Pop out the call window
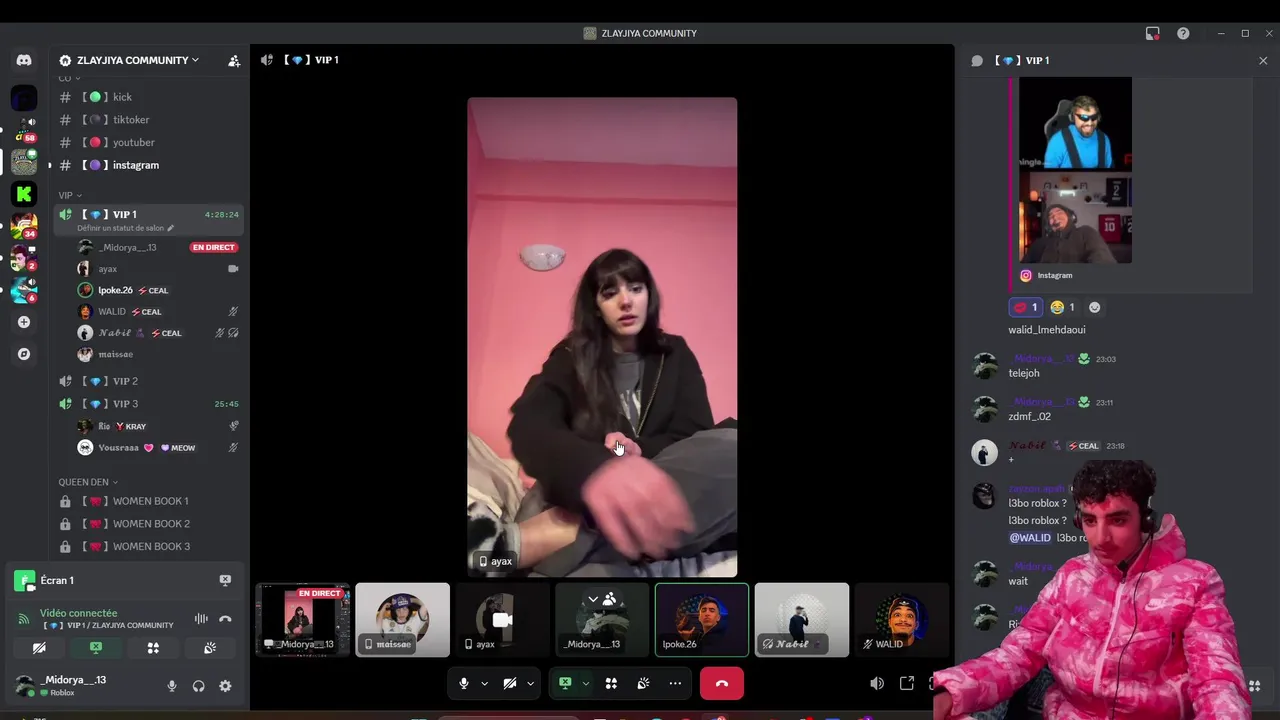Image resolution: width=1280 pixels, height=720 pixels. click(907, 683)
